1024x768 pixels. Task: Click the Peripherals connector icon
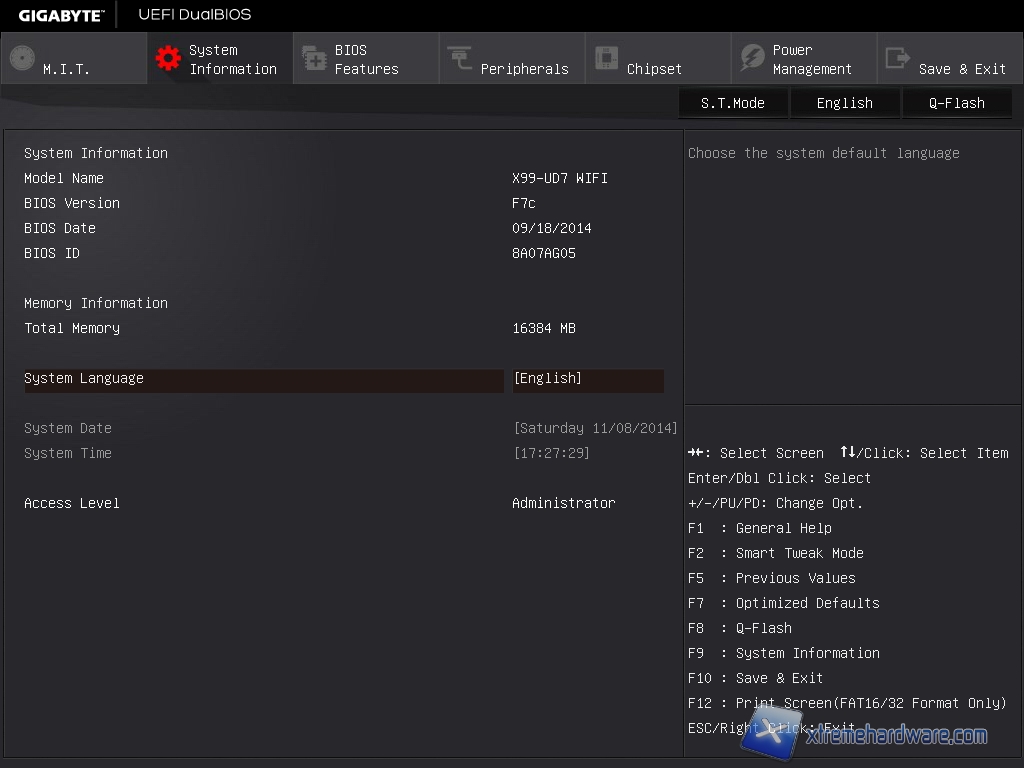click(460, 58)
